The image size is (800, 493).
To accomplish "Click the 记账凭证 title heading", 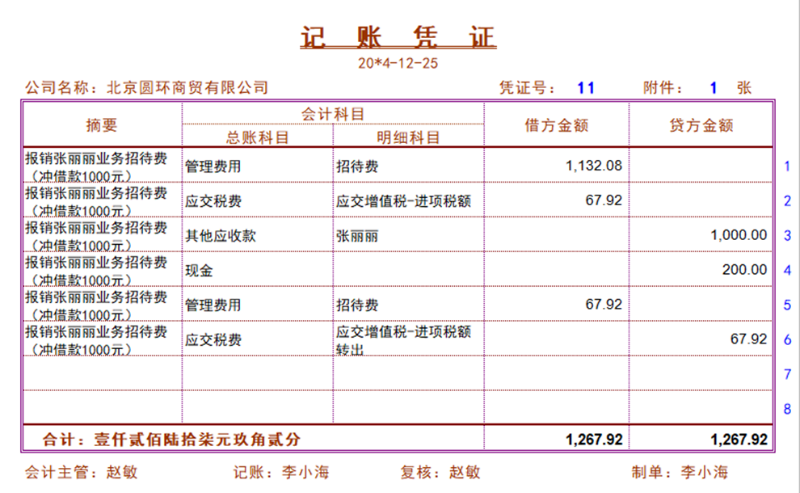I will click(398, 38).
